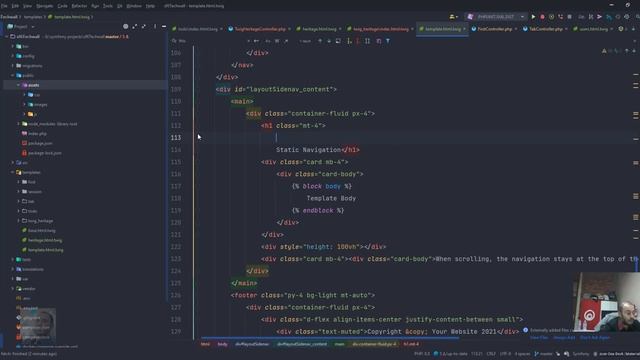640x360 pixels.
Task: Expand the config folder
Action: [13, 56]
